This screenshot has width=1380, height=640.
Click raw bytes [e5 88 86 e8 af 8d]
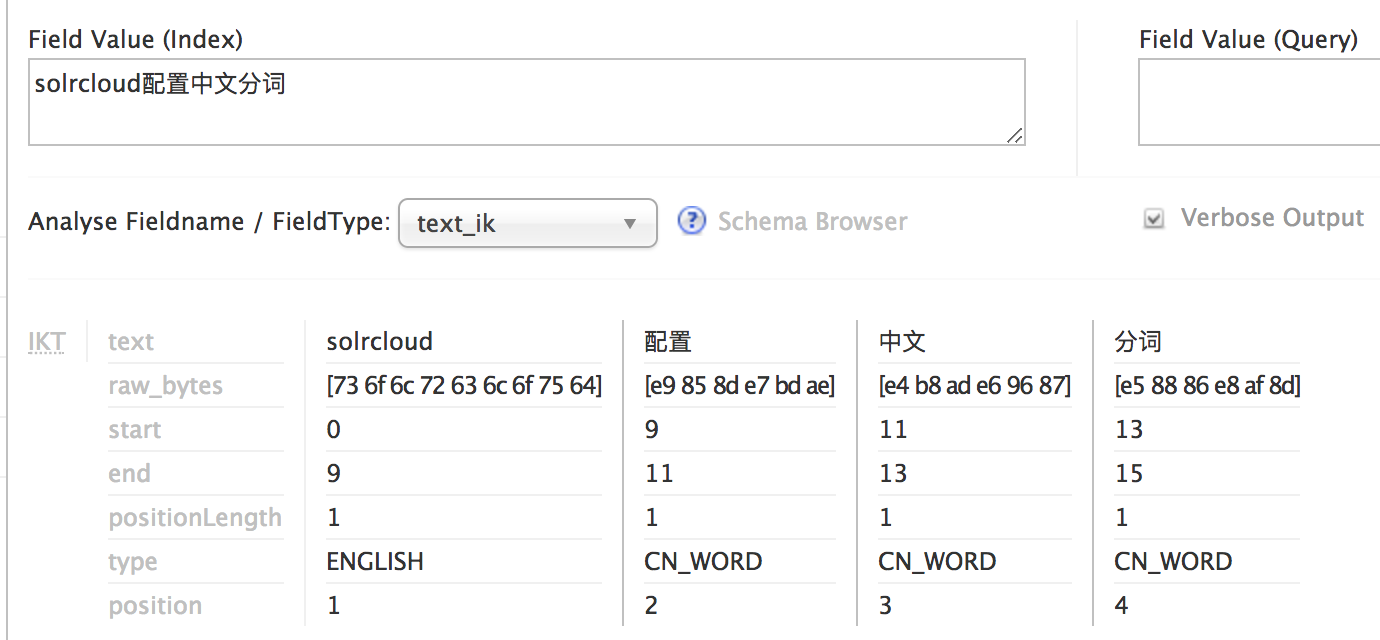[1207, 386]
